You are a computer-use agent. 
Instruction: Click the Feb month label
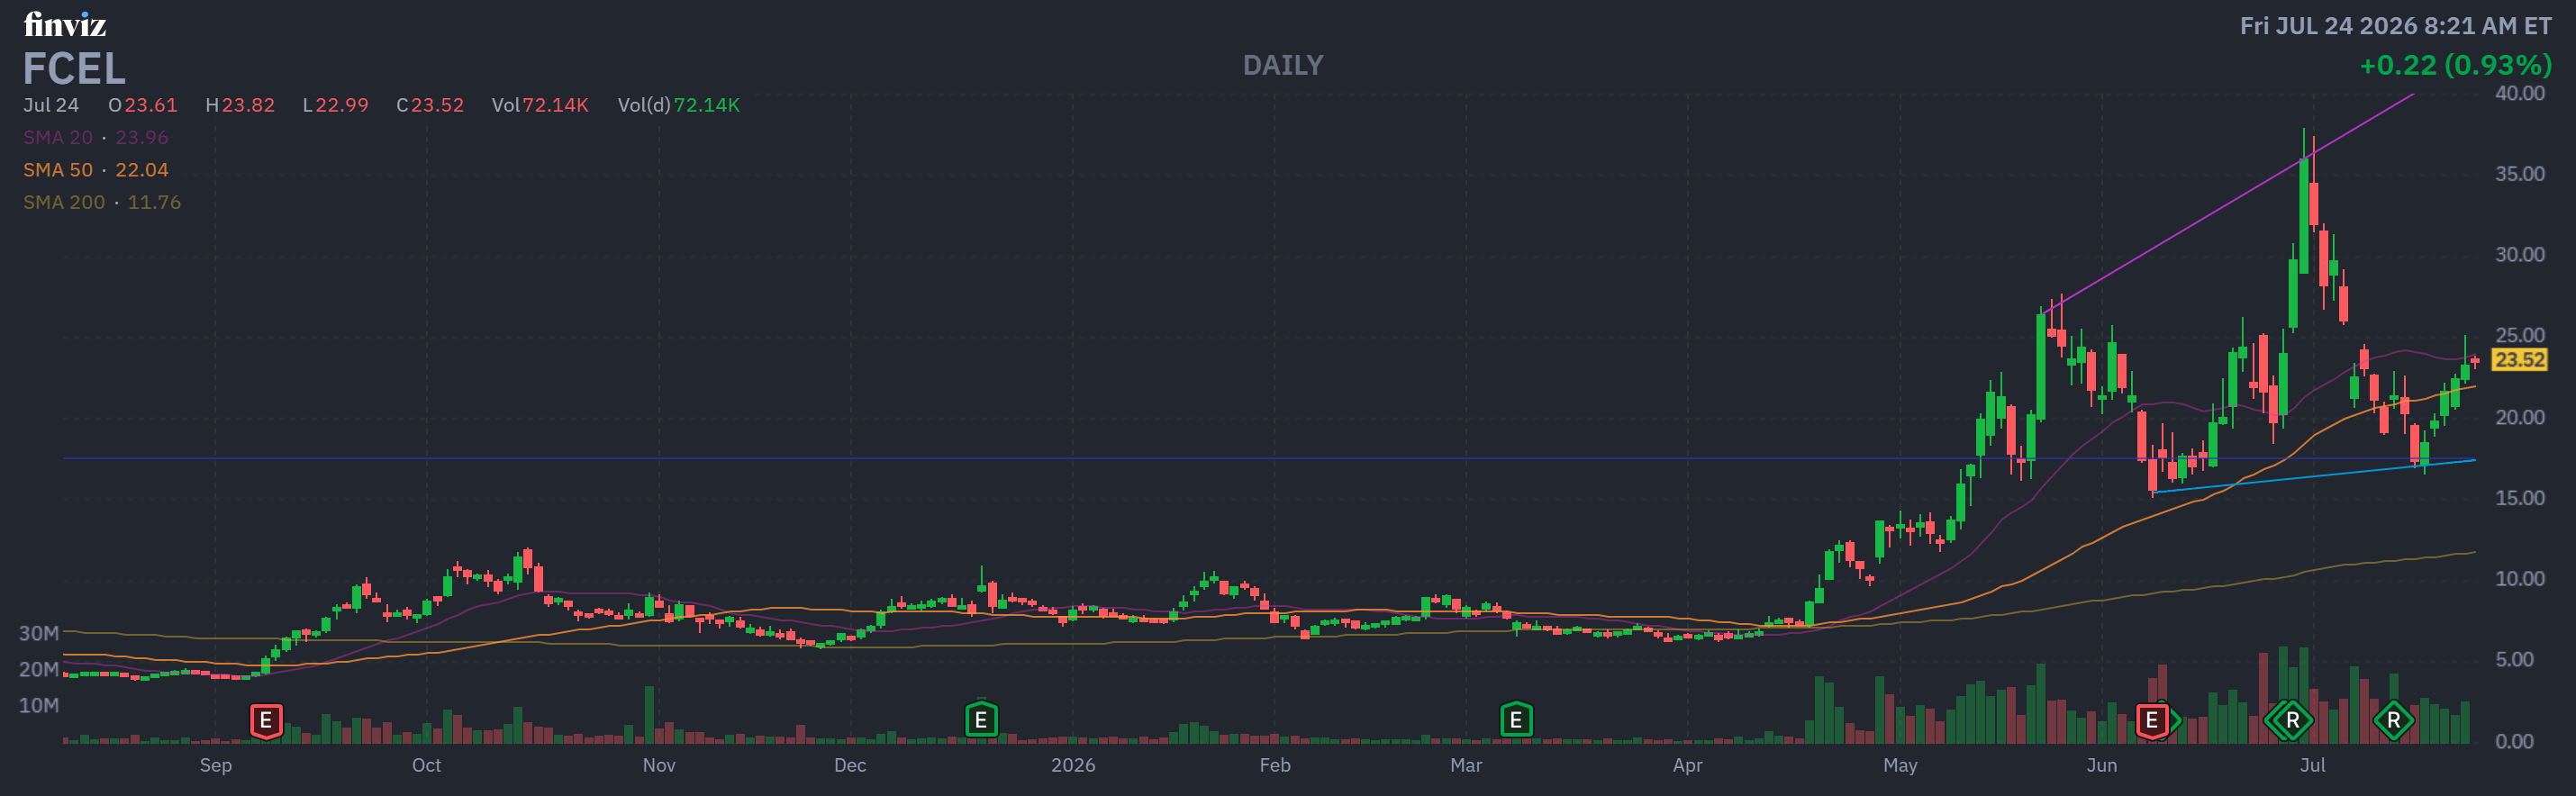click(1275, 765)
